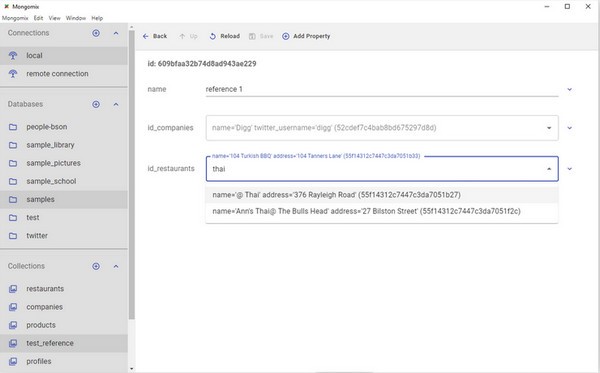Click sidebar scroll down arrow
Image resolution: width=600 pixels, height=373 pixels.
[132, 369]
